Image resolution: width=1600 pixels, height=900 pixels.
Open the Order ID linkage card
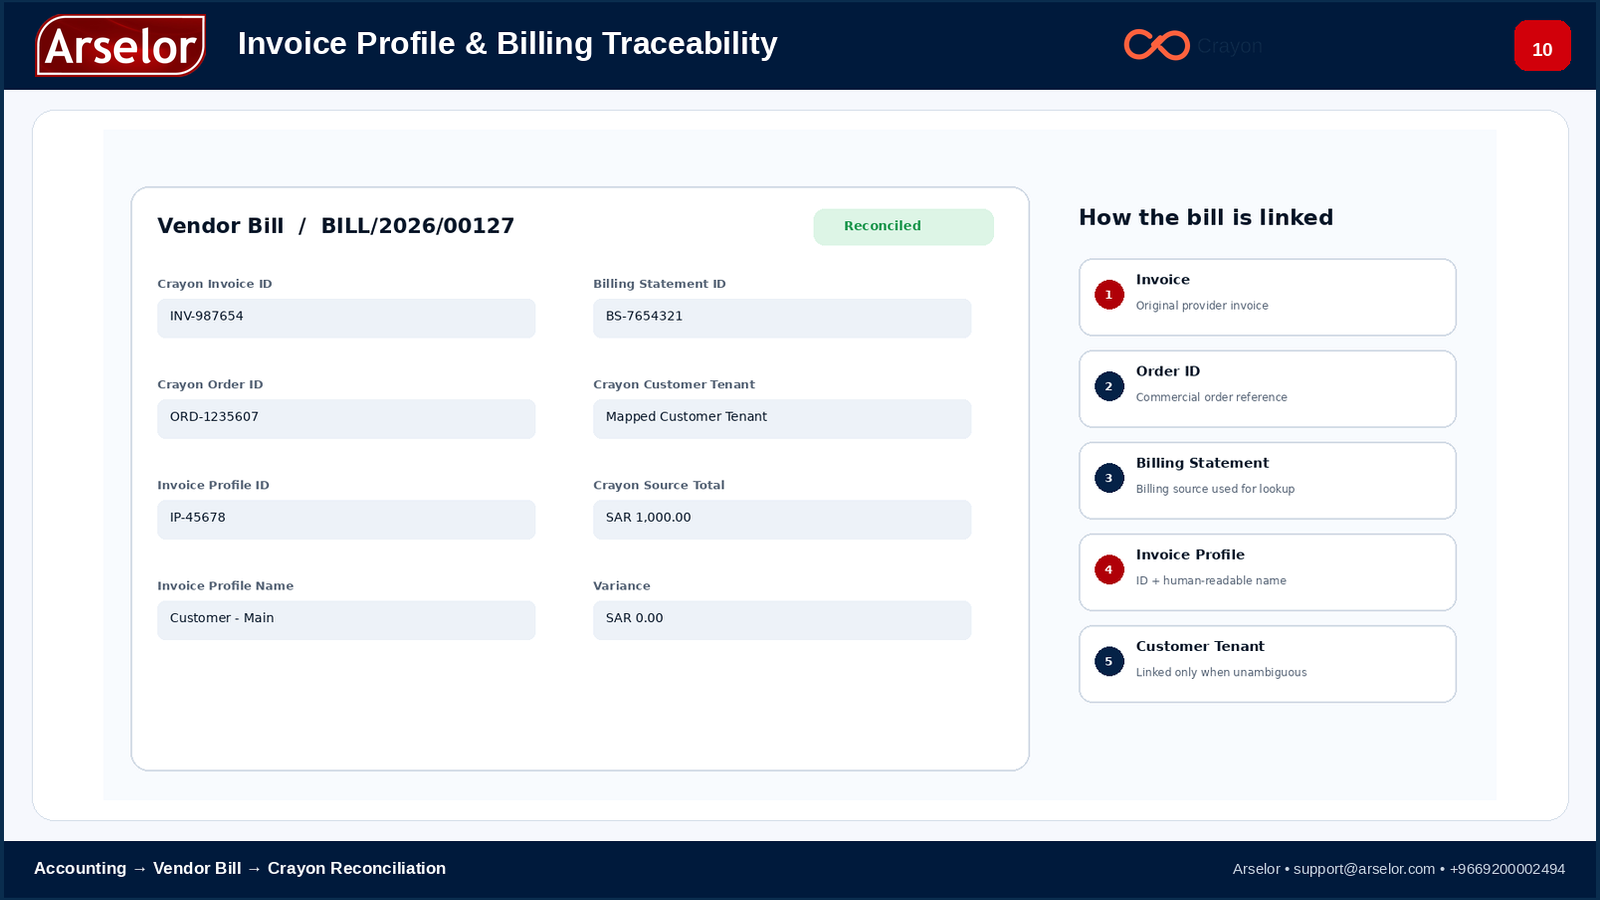tap(1267, 389)
